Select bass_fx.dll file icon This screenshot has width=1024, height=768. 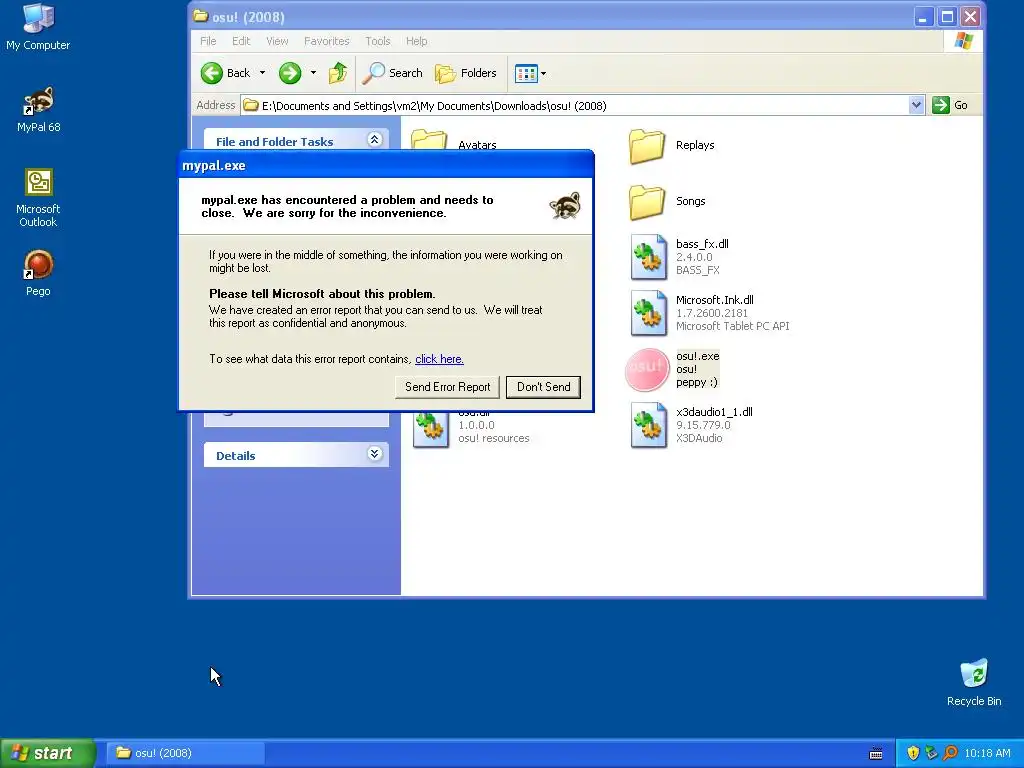click(x=648, y=257)
